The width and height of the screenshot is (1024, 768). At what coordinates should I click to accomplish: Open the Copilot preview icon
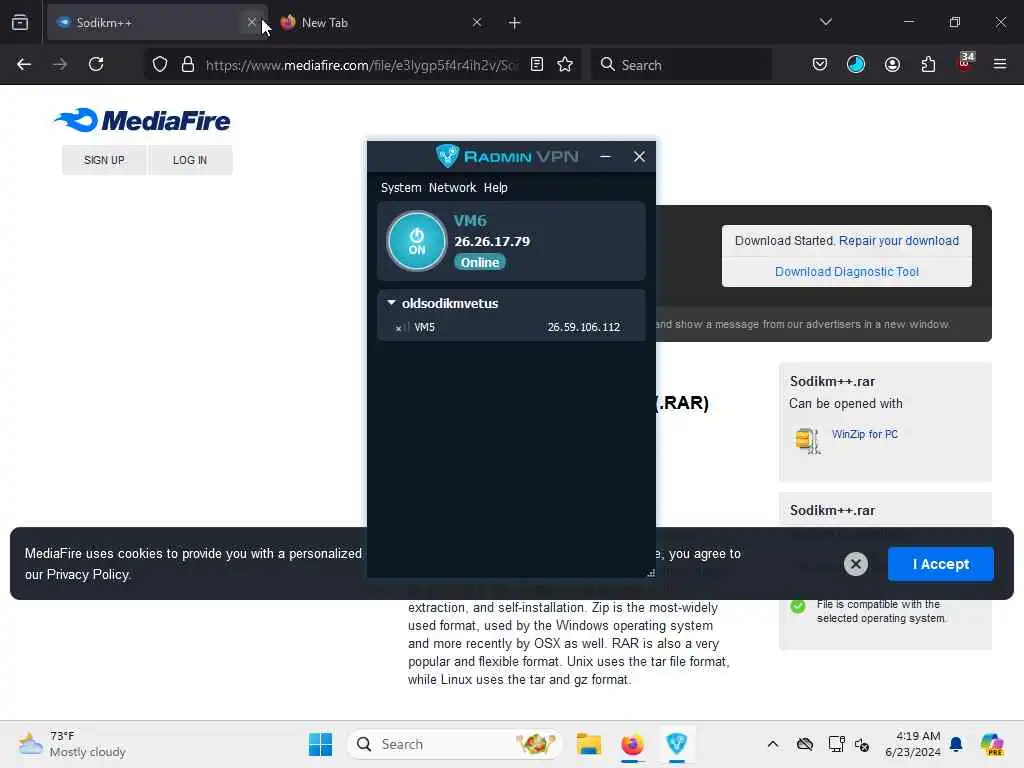pos(992,744)
